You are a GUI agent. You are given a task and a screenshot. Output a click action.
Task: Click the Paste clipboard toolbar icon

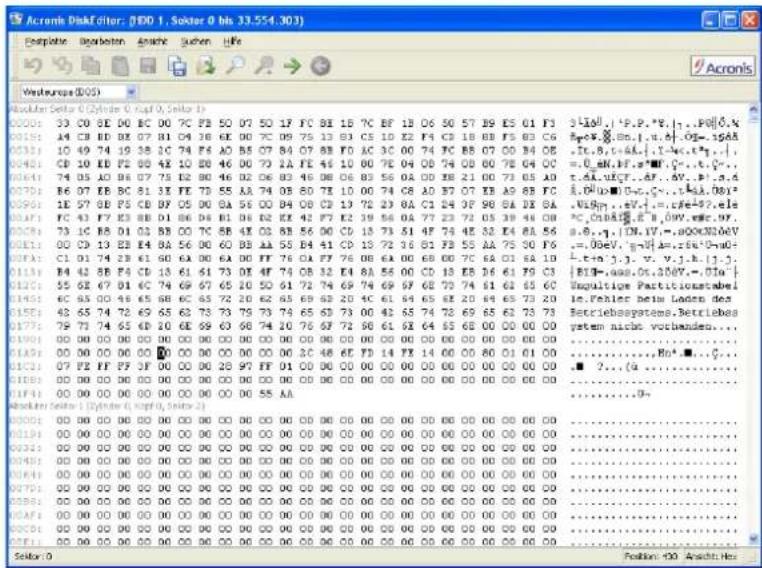(x=120, y=66)
